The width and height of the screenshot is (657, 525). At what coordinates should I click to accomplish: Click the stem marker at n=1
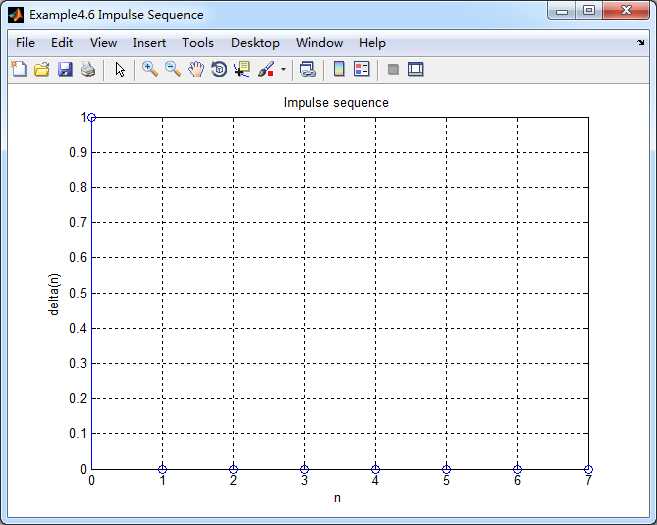coord(163,469)
